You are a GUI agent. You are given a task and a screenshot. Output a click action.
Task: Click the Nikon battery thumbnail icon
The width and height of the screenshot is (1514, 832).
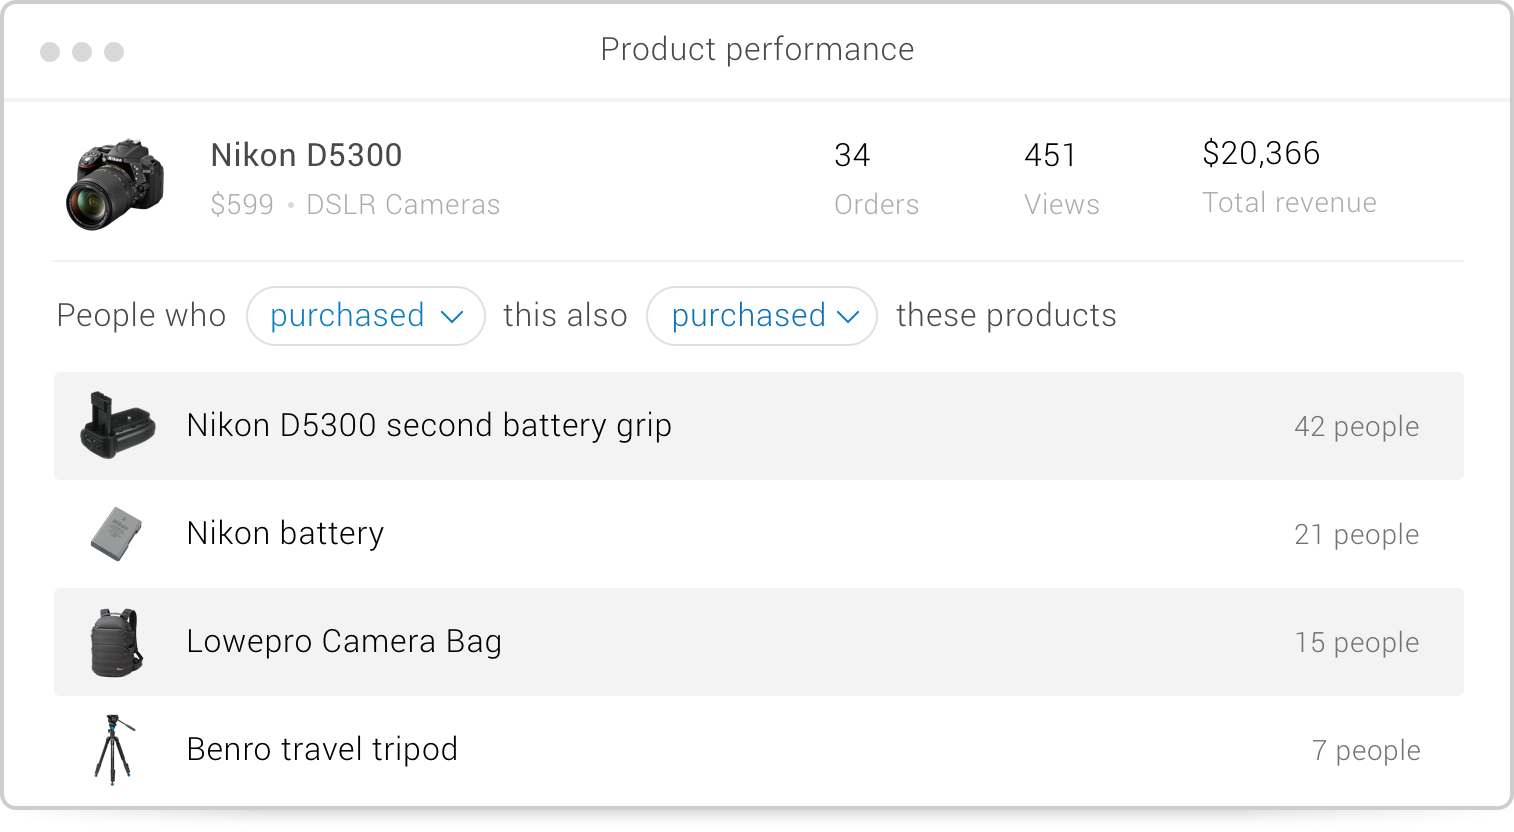click(116, 534)
